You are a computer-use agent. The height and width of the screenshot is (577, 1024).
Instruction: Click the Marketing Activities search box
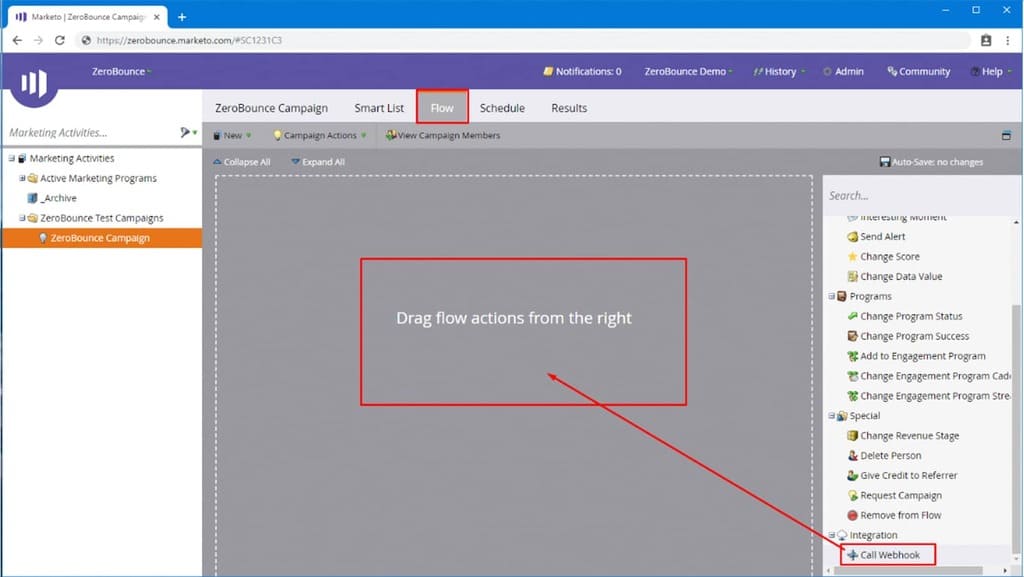pos(91,133)
